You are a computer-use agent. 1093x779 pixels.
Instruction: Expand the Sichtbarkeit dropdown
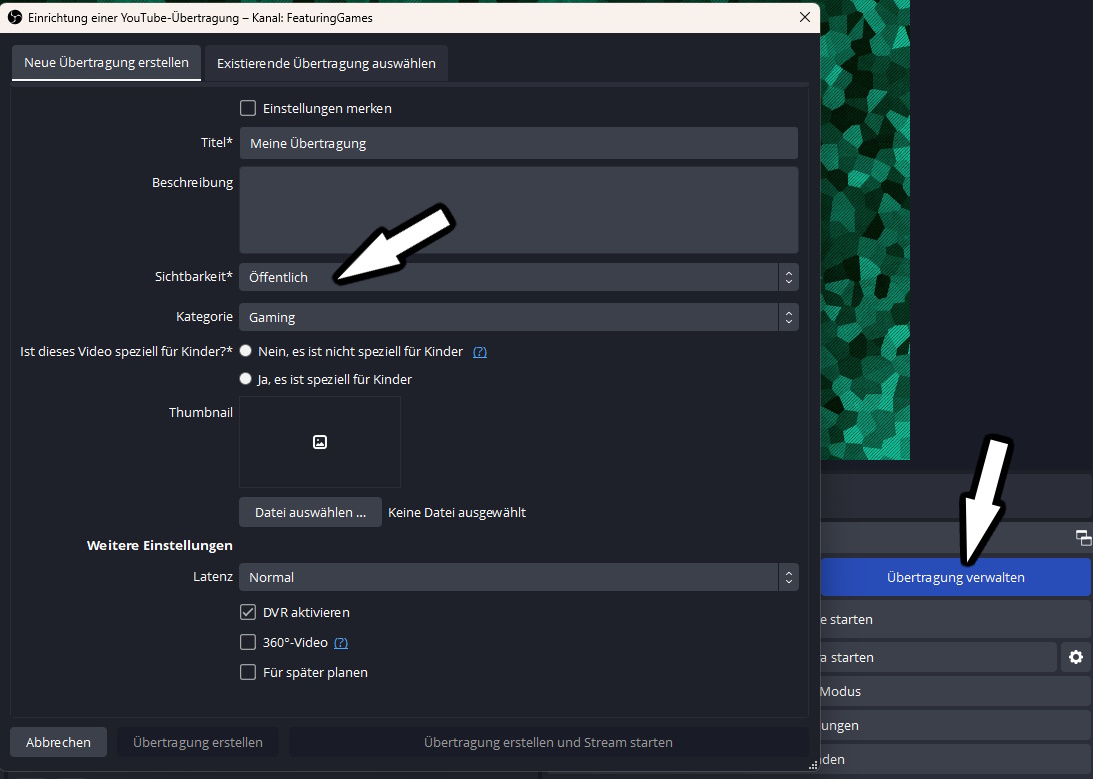pyautogui.click(x=518, y=277)
